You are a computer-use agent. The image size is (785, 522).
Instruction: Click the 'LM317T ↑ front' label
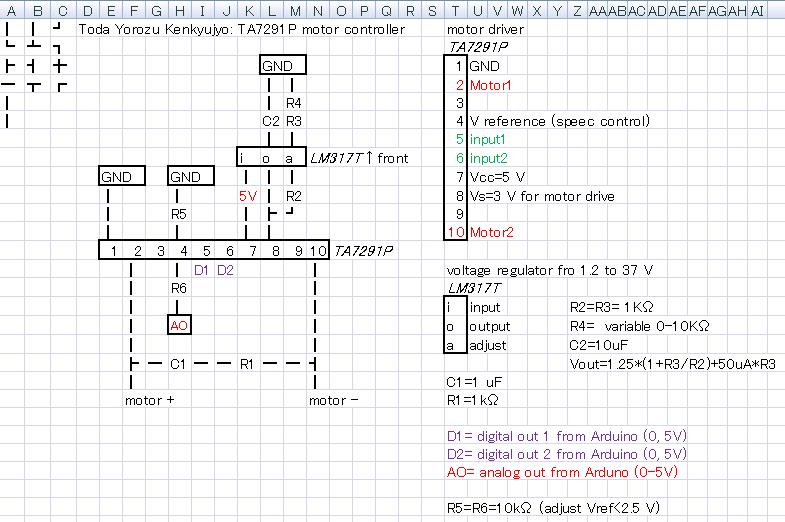click(359, 158)
